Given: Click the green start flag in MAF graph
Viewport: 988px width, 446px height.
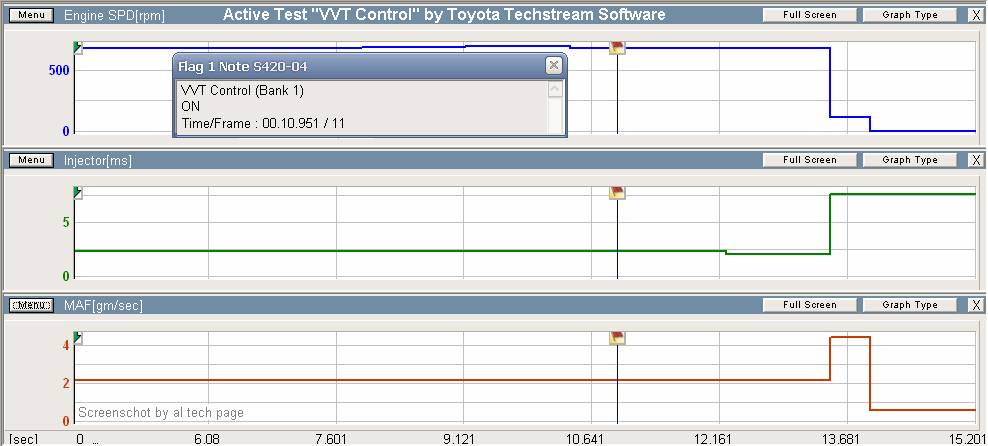Looking at the screenshot, I should pyautogui.click(x=77, y=339).
